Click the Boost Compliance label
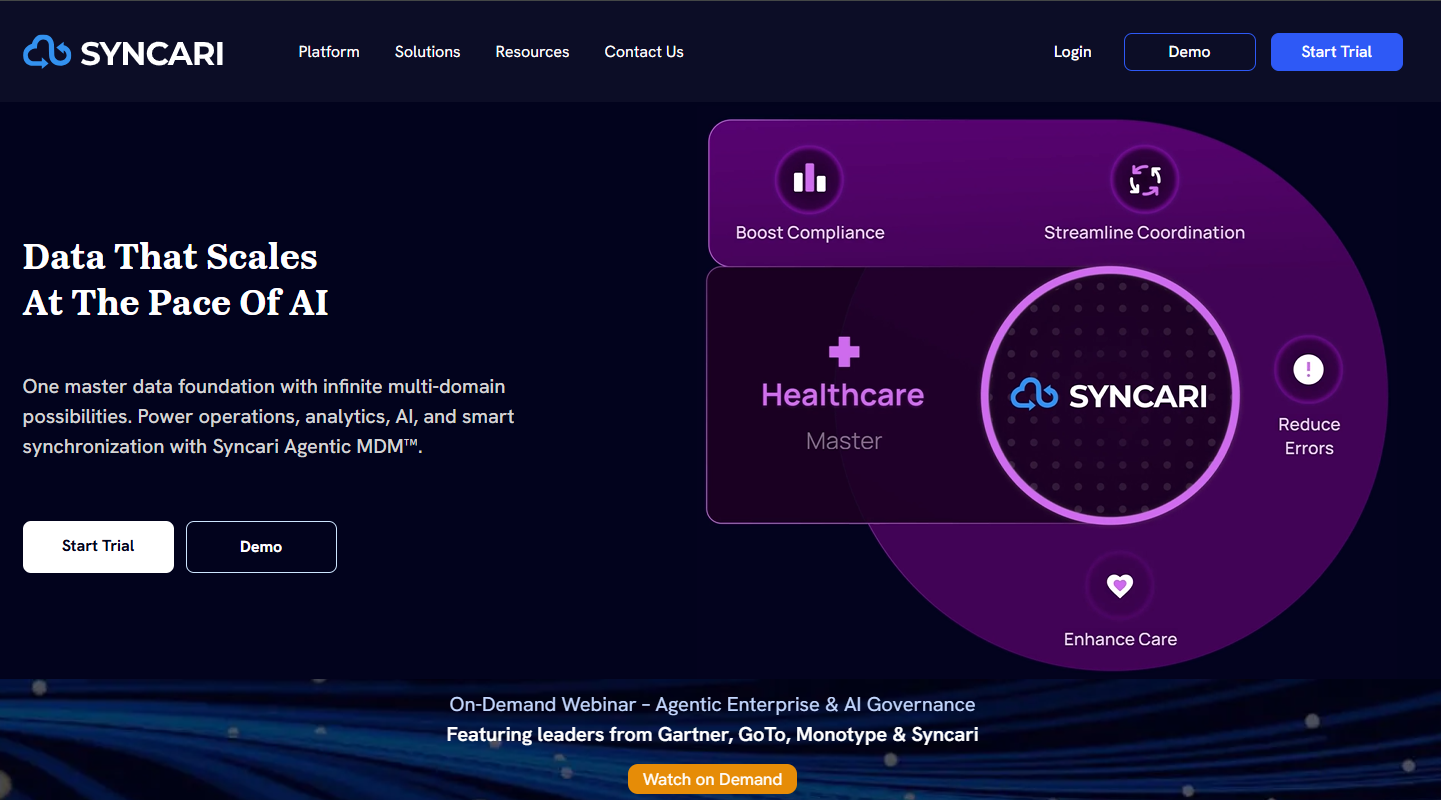This screenshot has height=800, width=1441. [x=810, y=233]
